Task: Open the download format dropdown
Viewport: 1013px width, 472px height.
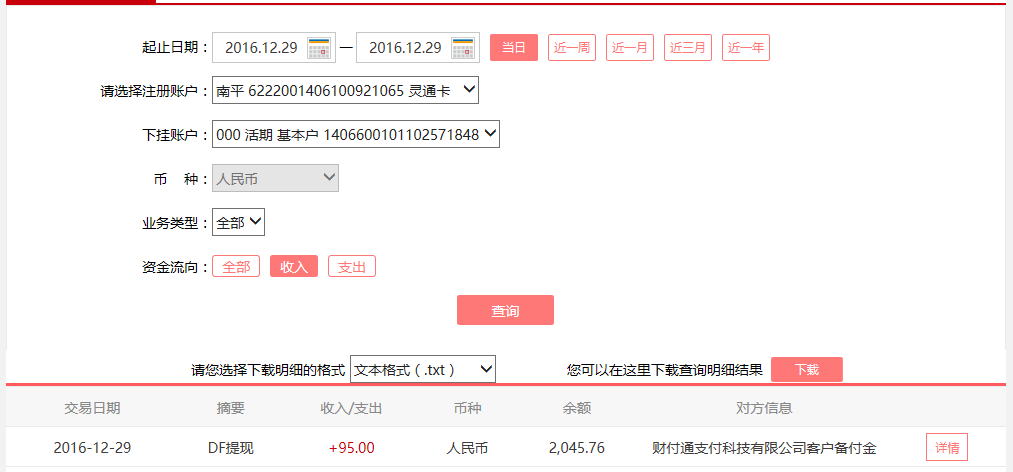Action: 422,369
